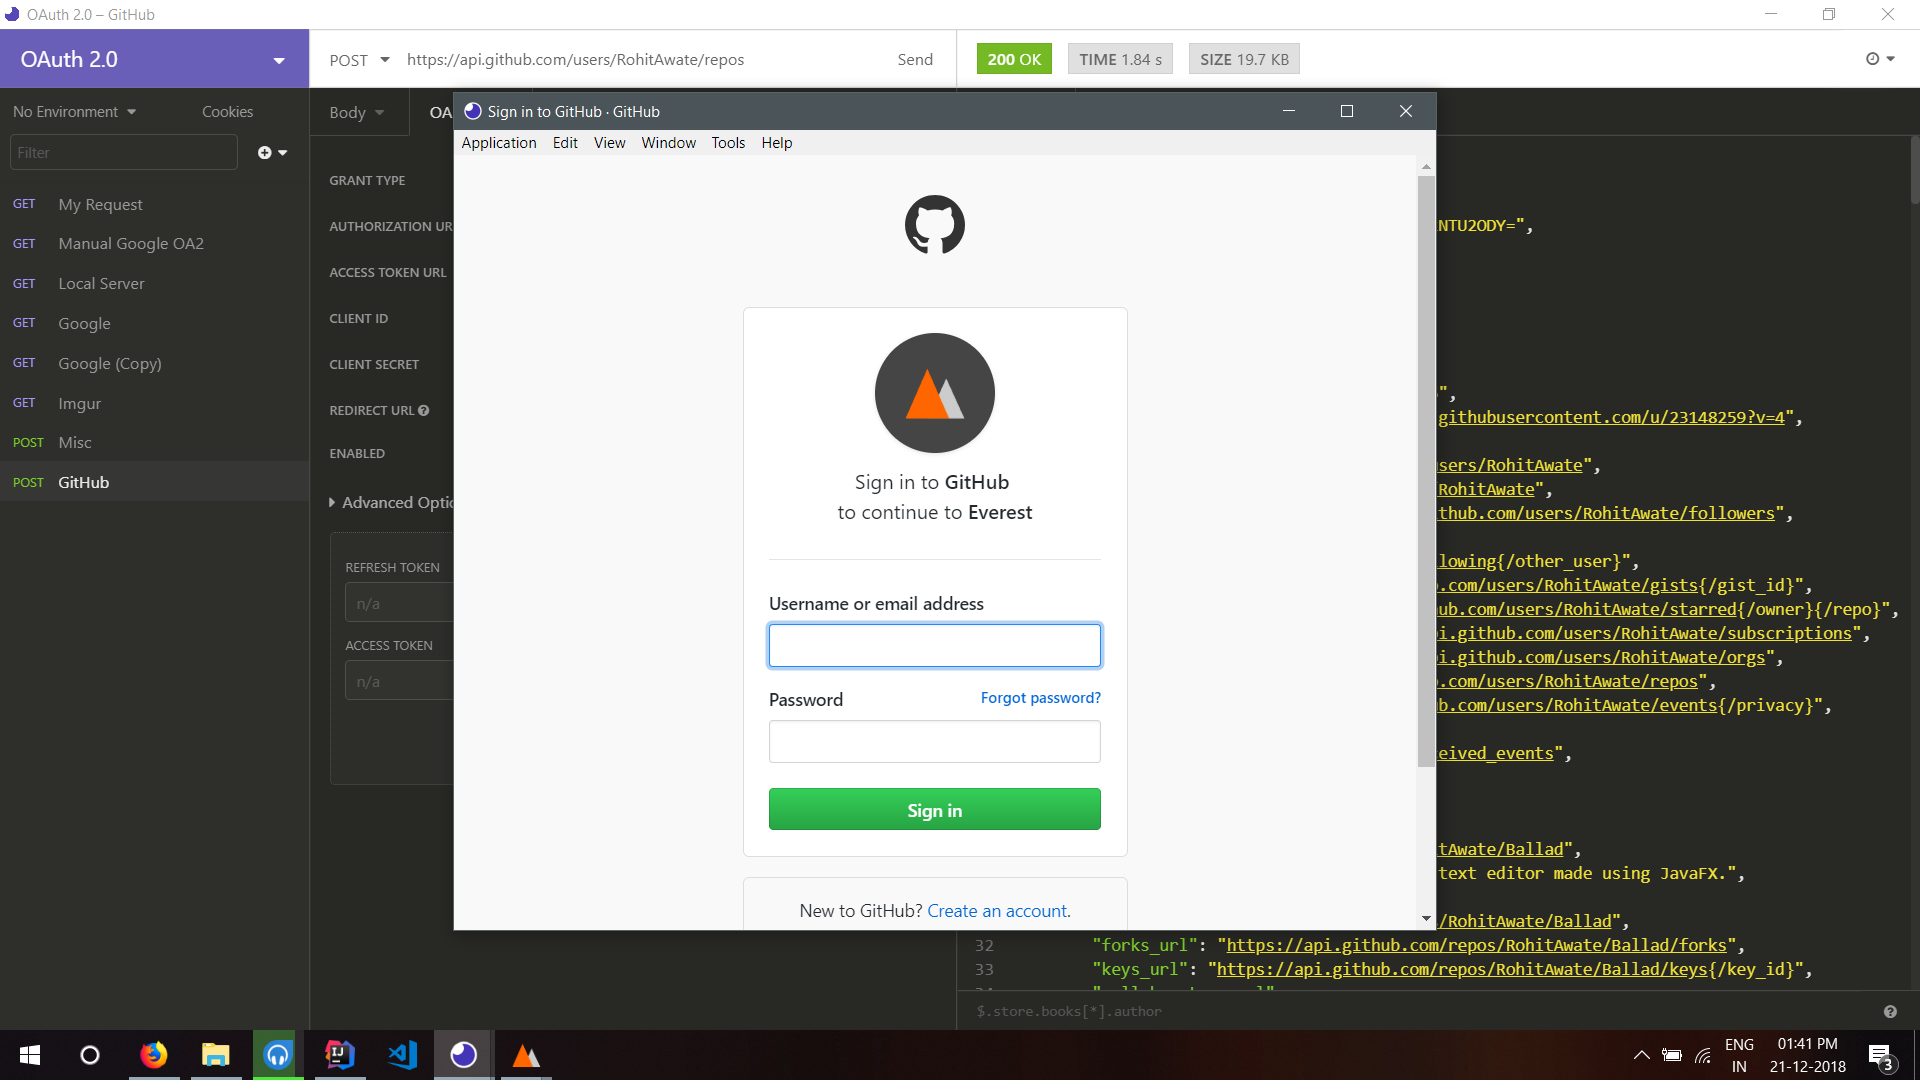Open Firefox from the taskbar
This screenshot has width=1920, height=1080.
[154, 1055]
